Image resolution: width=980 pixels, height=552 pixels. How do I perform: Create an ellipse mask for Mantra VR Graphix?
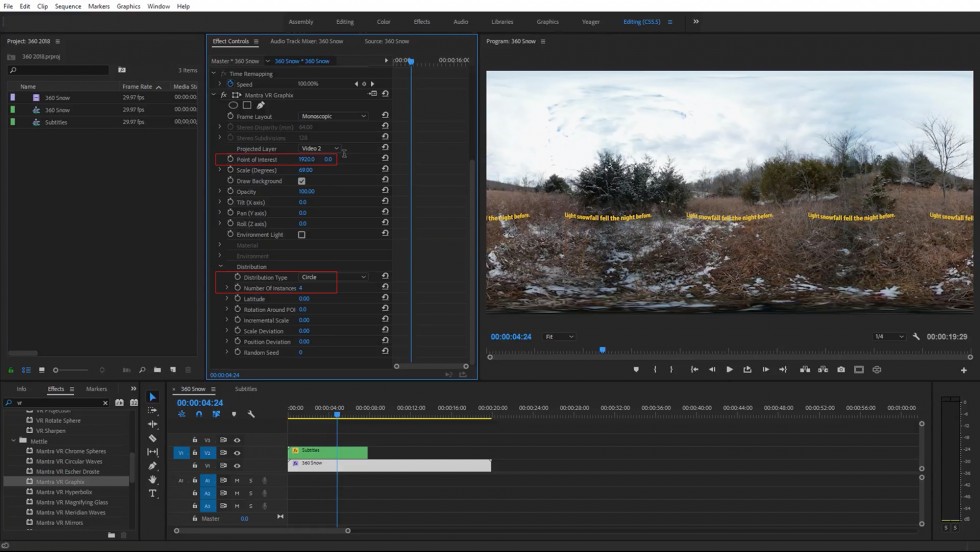click(234, 105)
